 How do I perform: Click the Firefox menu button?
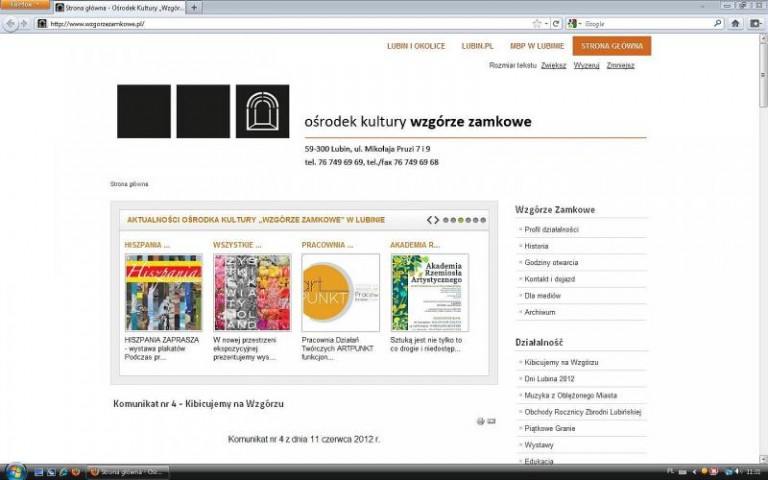tap(24, 4)
